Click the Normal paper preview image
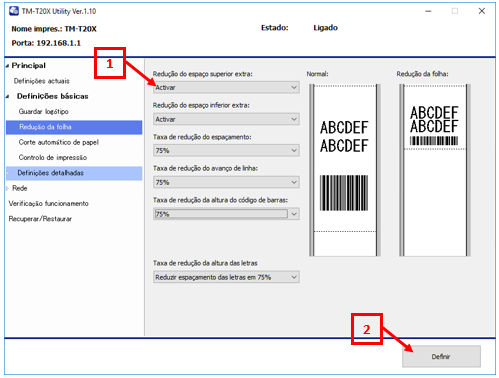This screenshot has height=378, width=499. (x=345, y=170)
